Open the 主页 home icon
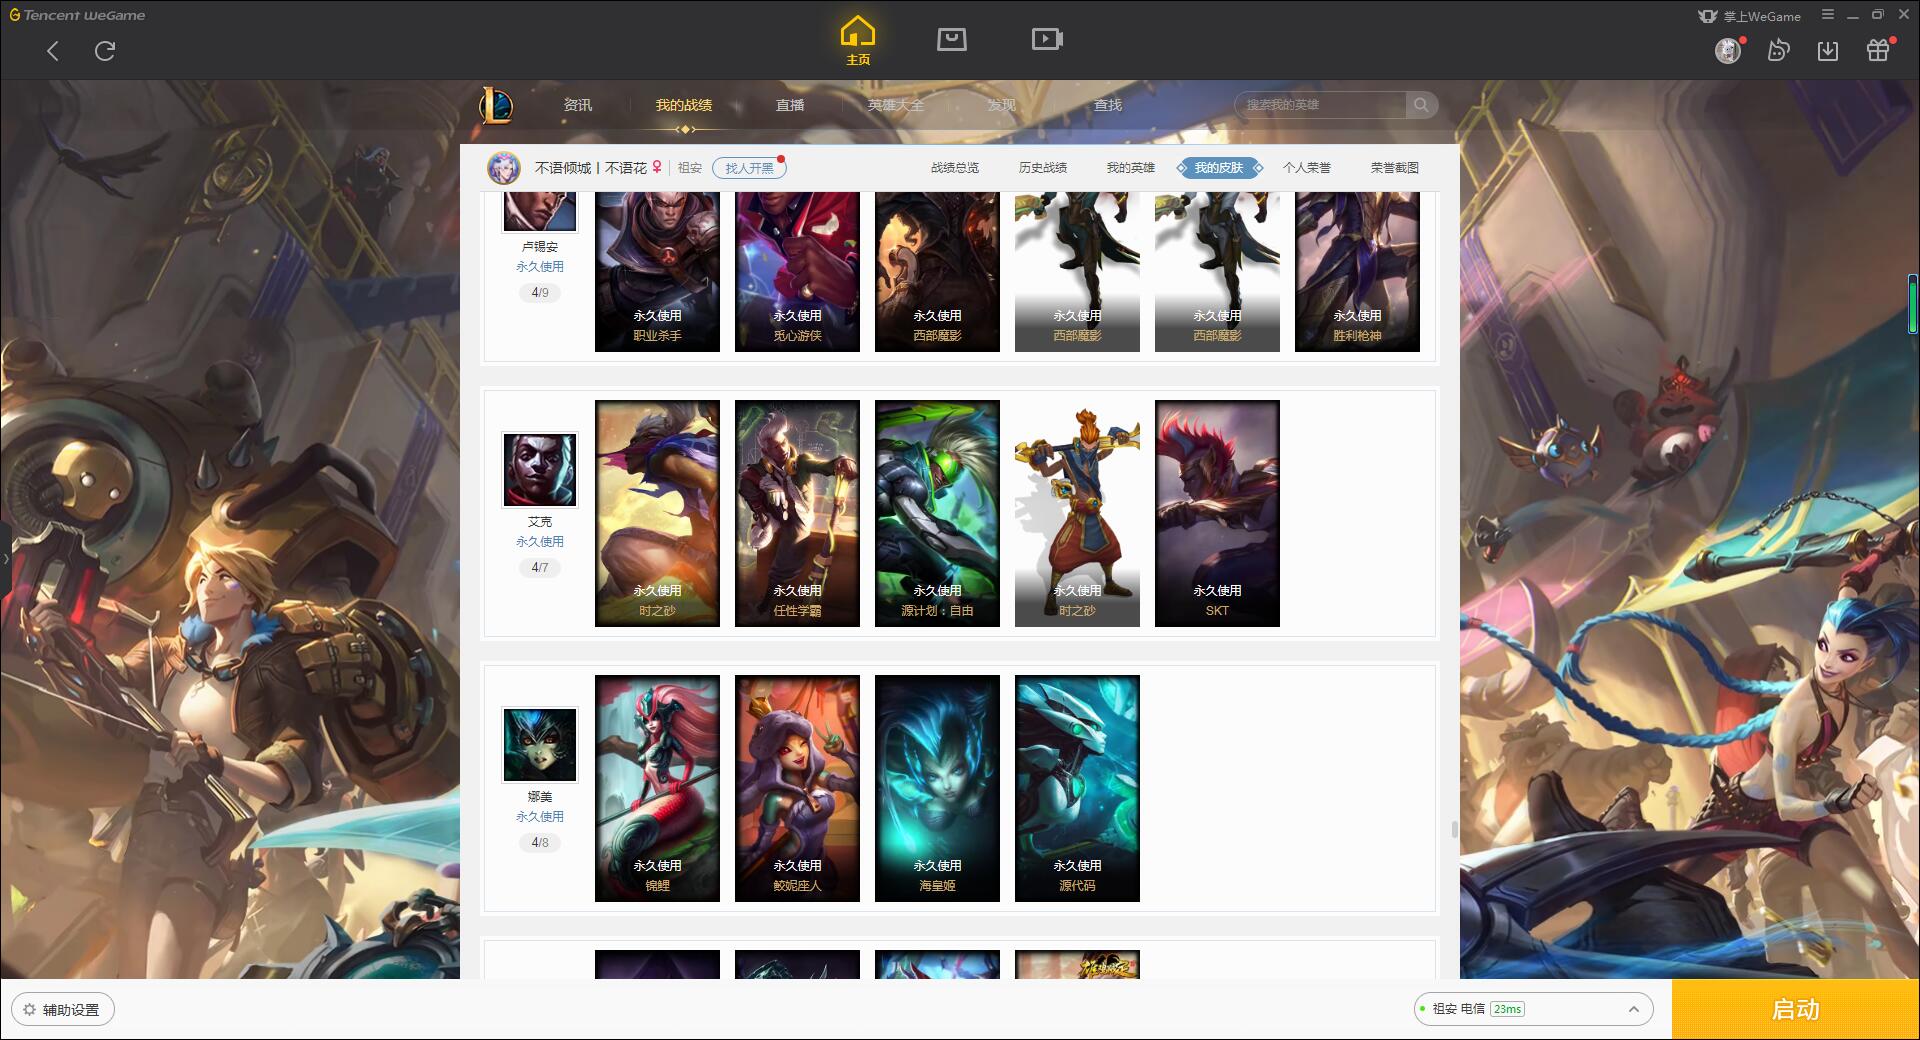1920x1040 pixels. pyautogui.click(x=858, y=41)
